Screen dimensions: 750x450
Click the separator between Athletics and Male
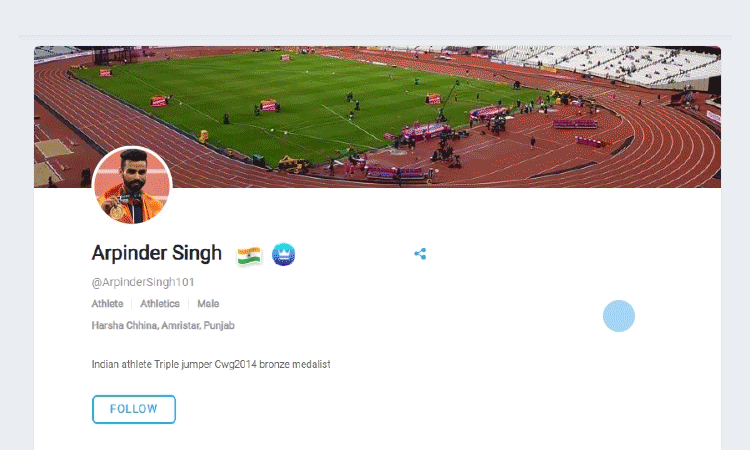(x=188, y=304)
